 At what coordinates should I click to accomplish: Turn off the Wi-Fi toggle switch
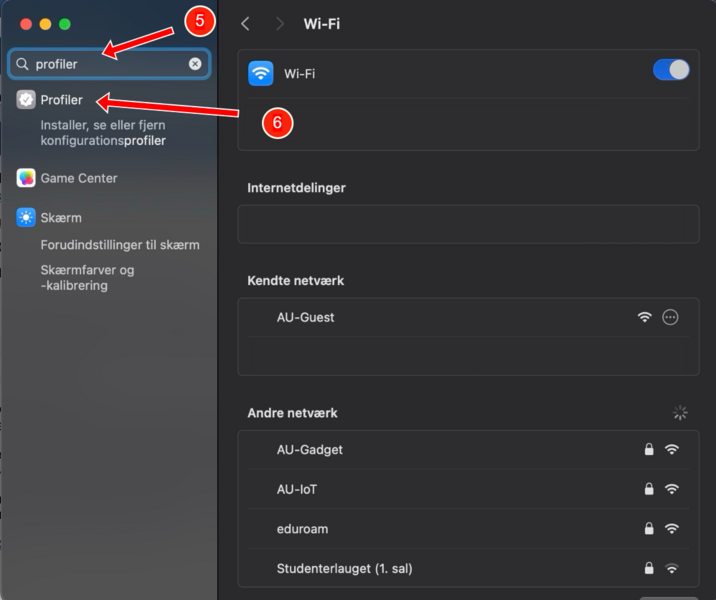(x=670, y=70)
